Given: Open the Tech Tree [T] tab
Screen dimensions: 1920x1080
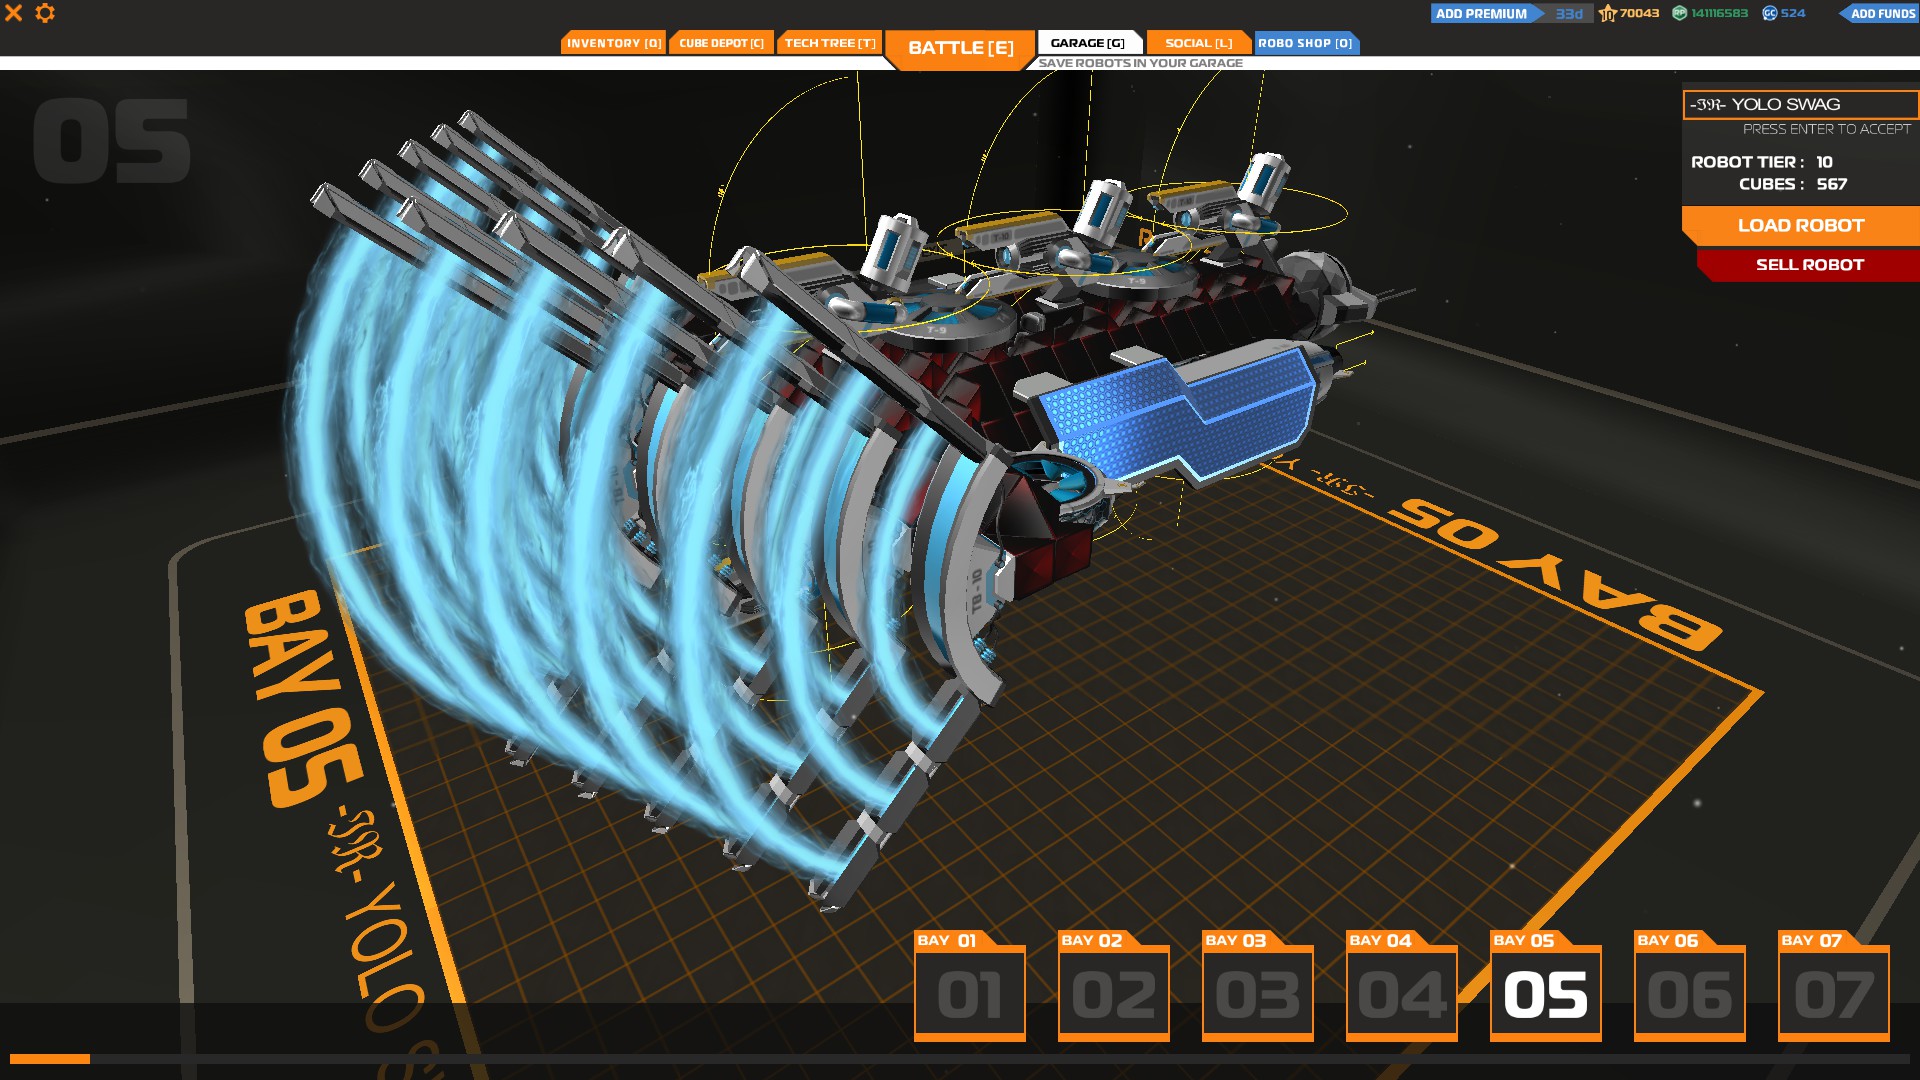Looking at the screenshot, I should click(x=830, y=43).
